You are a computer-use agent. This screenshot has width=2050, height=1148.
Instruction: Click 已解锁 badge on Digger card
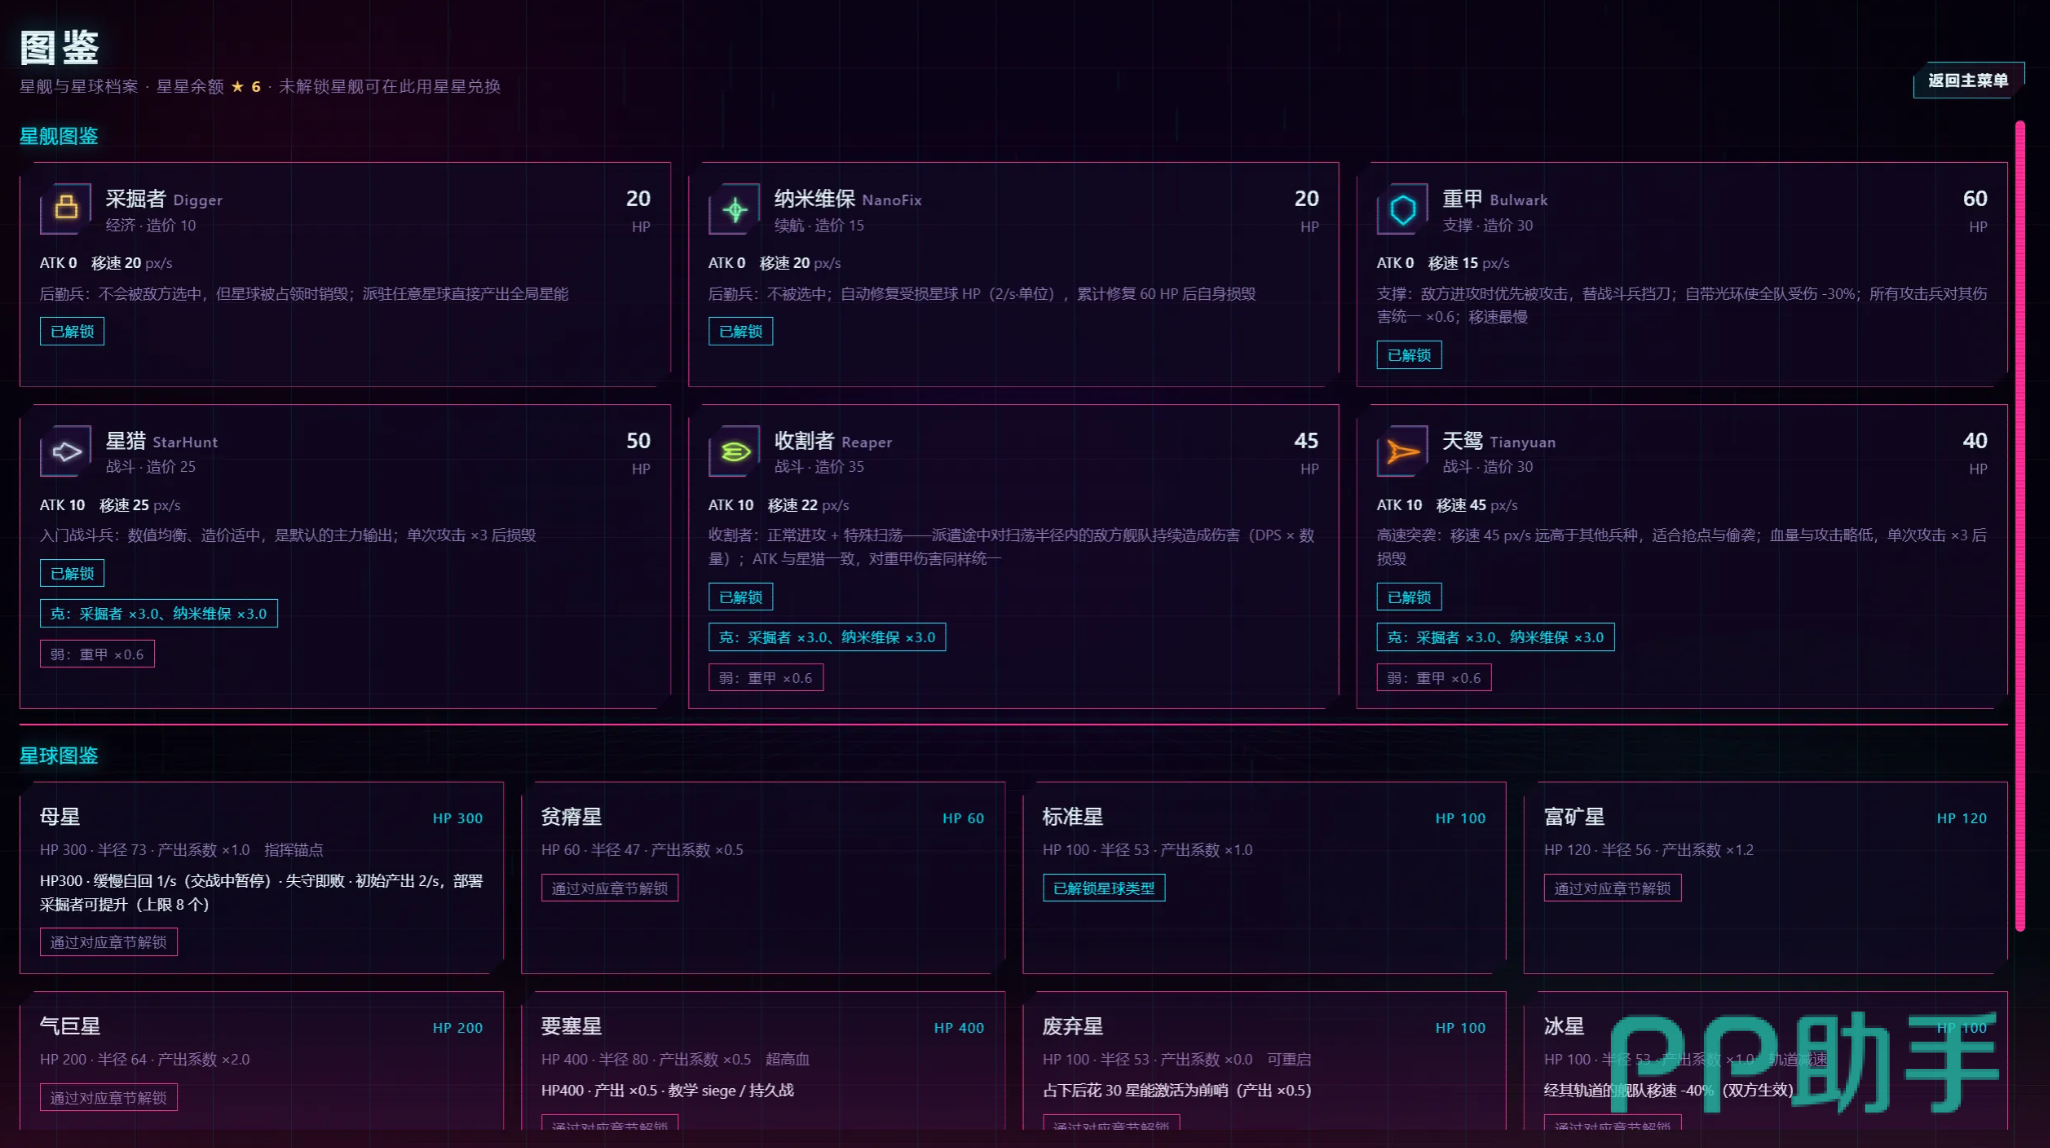[x=72, y=331]
